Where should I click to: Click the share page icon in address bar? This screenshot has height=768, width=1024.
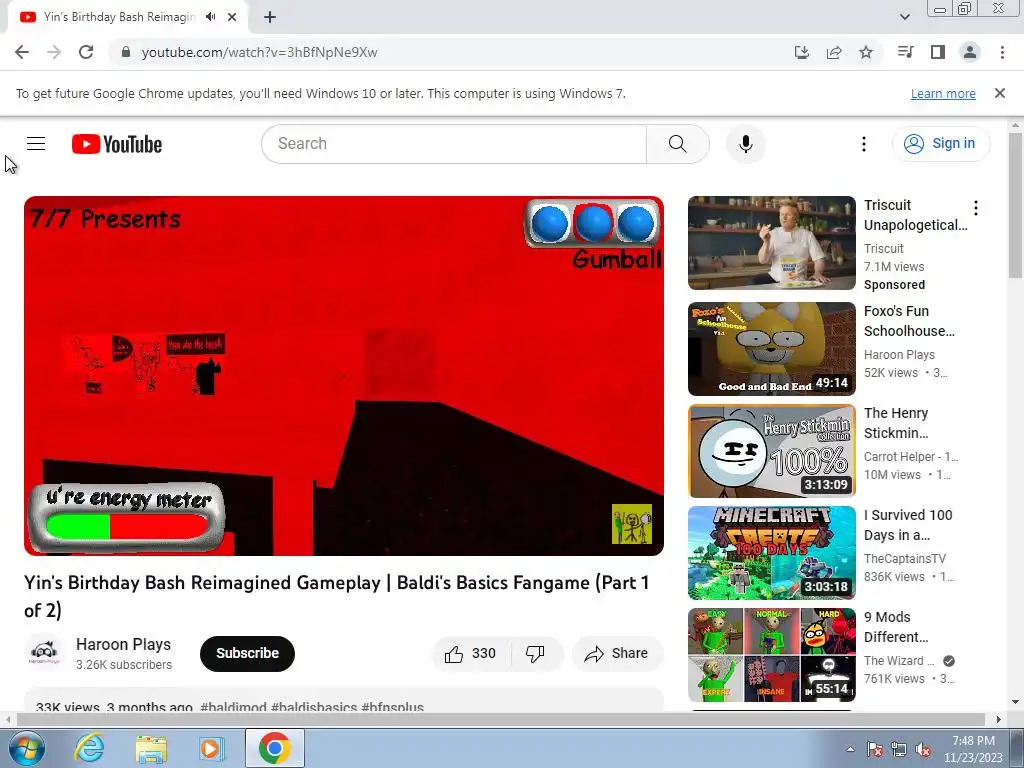[834, 52]
